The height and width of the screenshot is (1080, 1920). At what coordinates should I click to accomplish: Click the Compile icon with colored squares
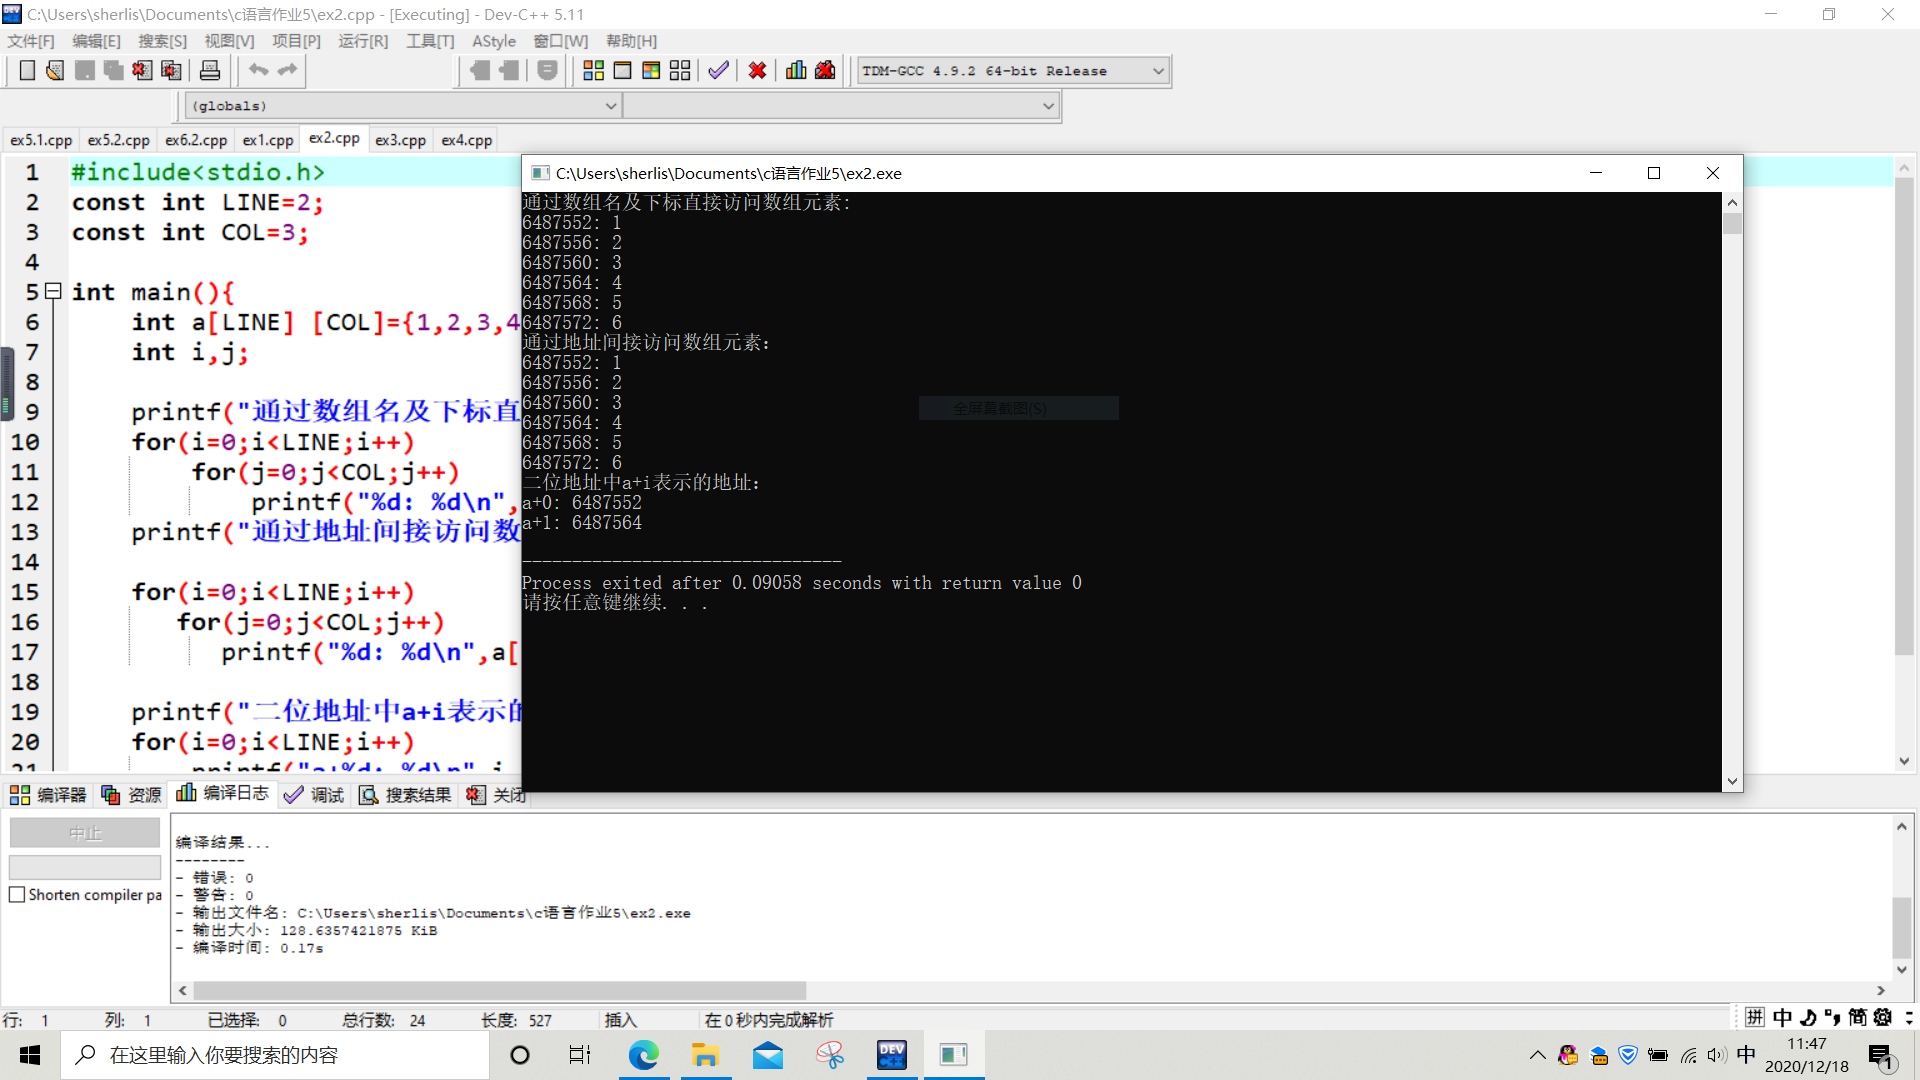point(593,70)
